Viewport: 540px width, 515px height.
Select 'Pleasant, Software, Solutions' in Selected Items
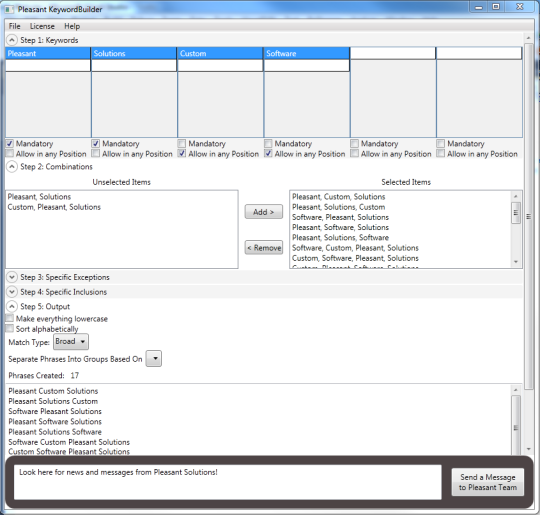(340, 227)
